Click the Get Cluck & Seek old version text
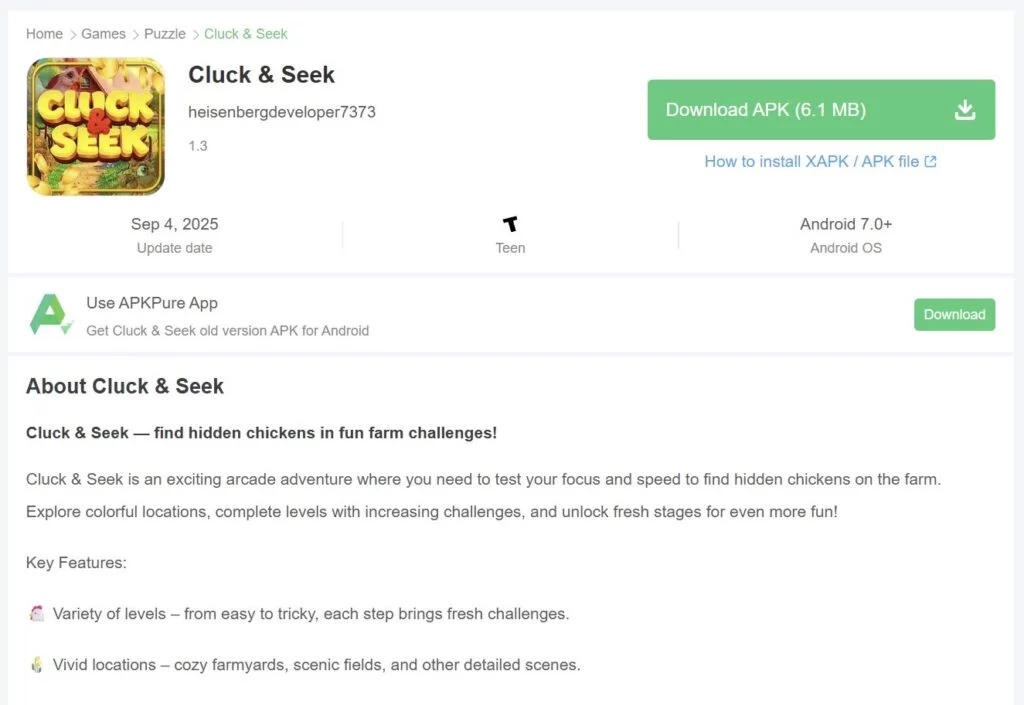The image size is (1024, 705). (x=228, y=330)
